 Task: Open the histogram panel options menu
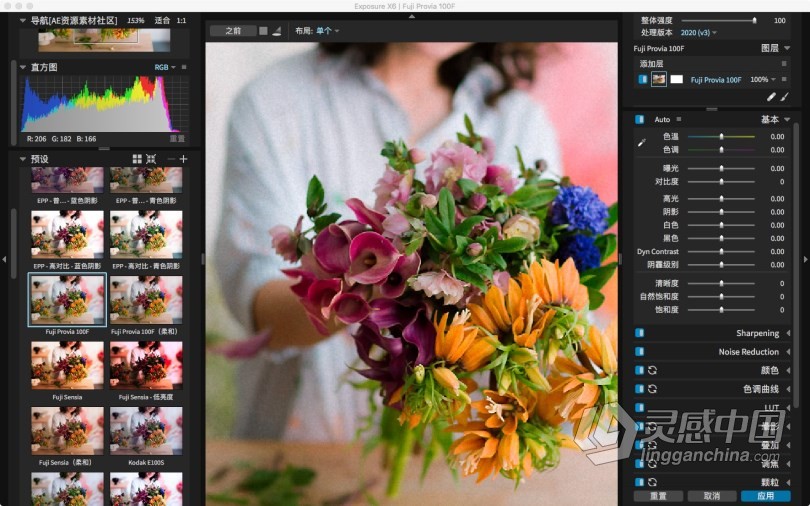(x=184, y=67)
